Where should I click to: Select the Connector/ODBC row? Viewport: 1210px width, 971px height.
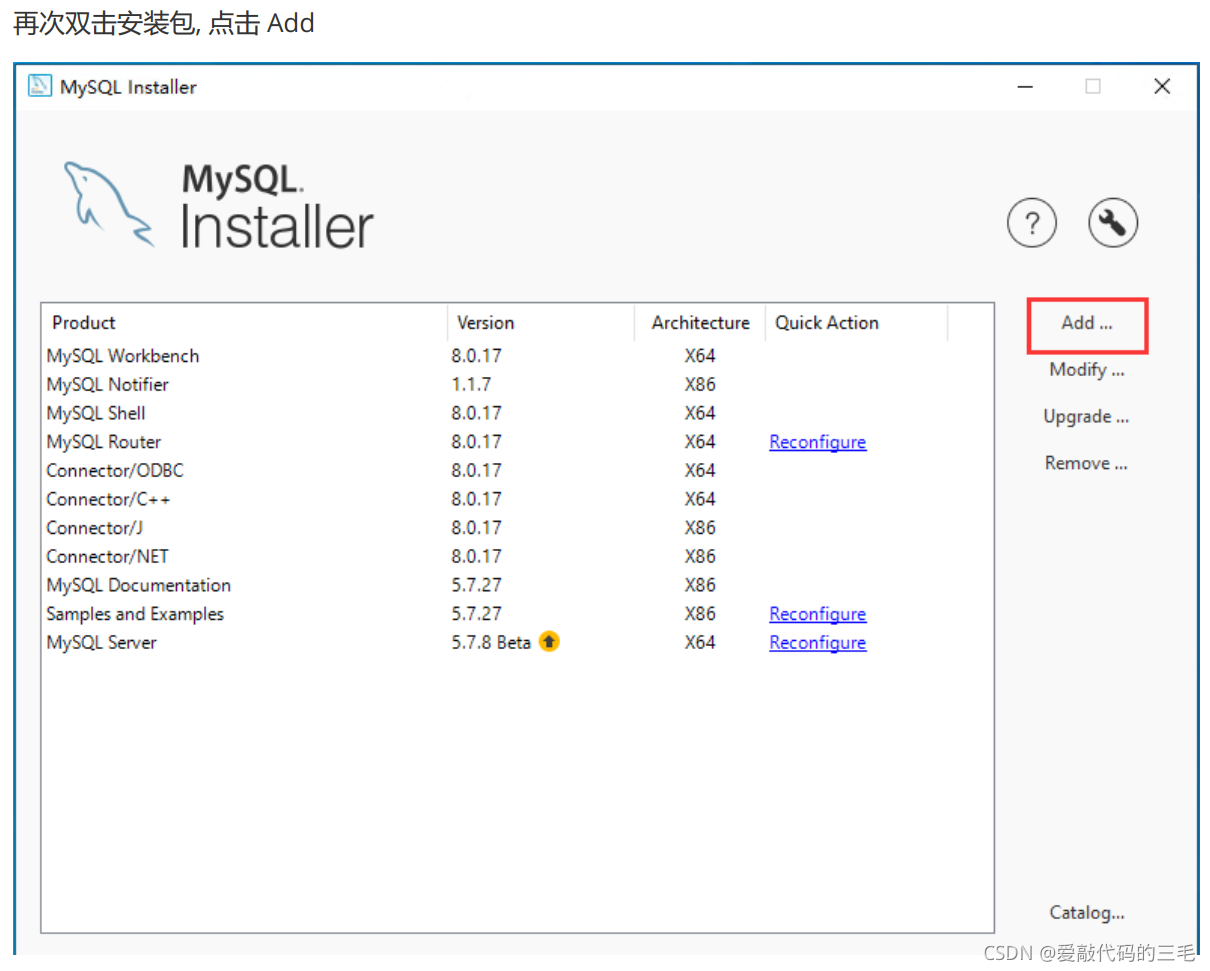(517, 471)
